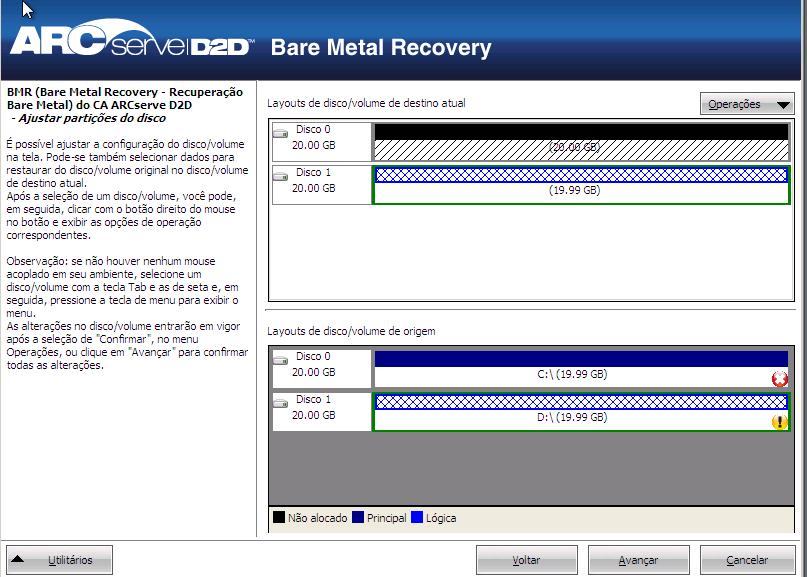
Task: Open the Operações dropdown menu
Action: click(747, 104)
